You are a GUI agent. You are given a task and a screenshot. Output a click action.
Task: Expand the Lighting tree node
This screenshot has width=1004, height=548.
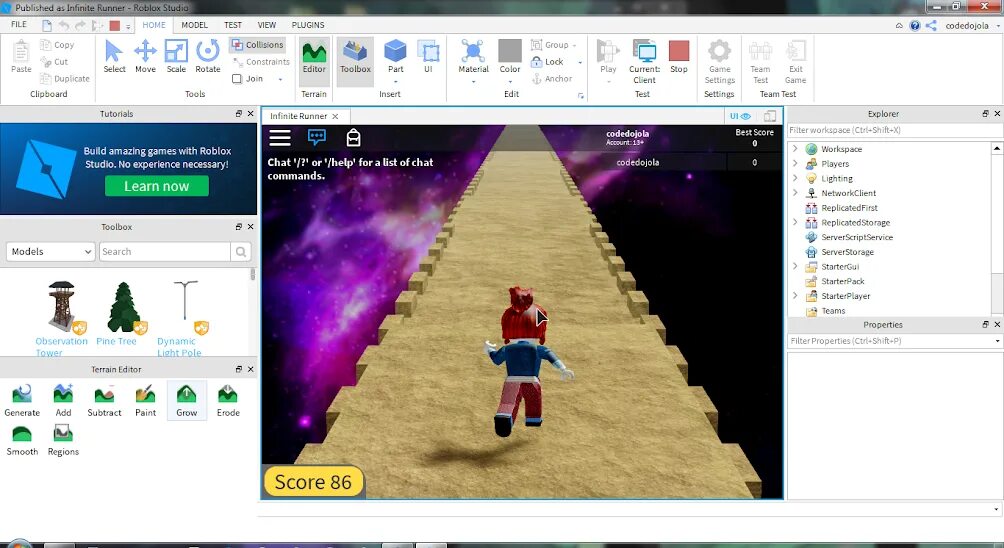795,178
